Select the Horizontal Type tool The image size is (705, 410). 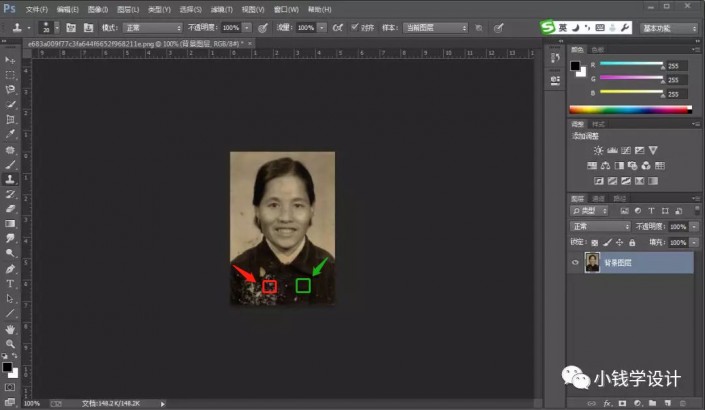tap(10, 284)
